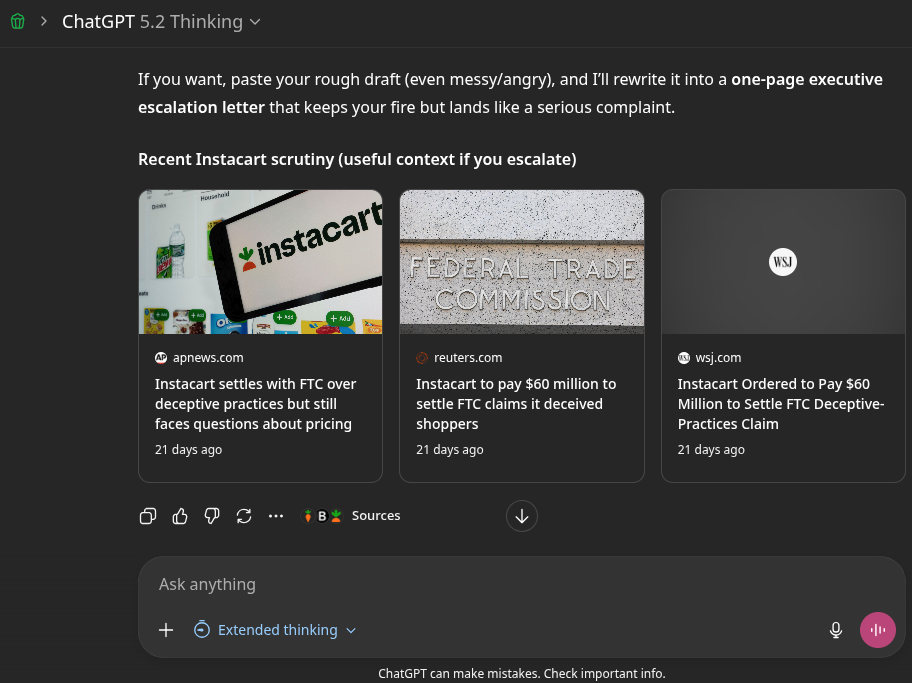Viewport: 912px width, 683px height.
Task: Click the thumbs down icon
Action: click(x=212, y=516)
